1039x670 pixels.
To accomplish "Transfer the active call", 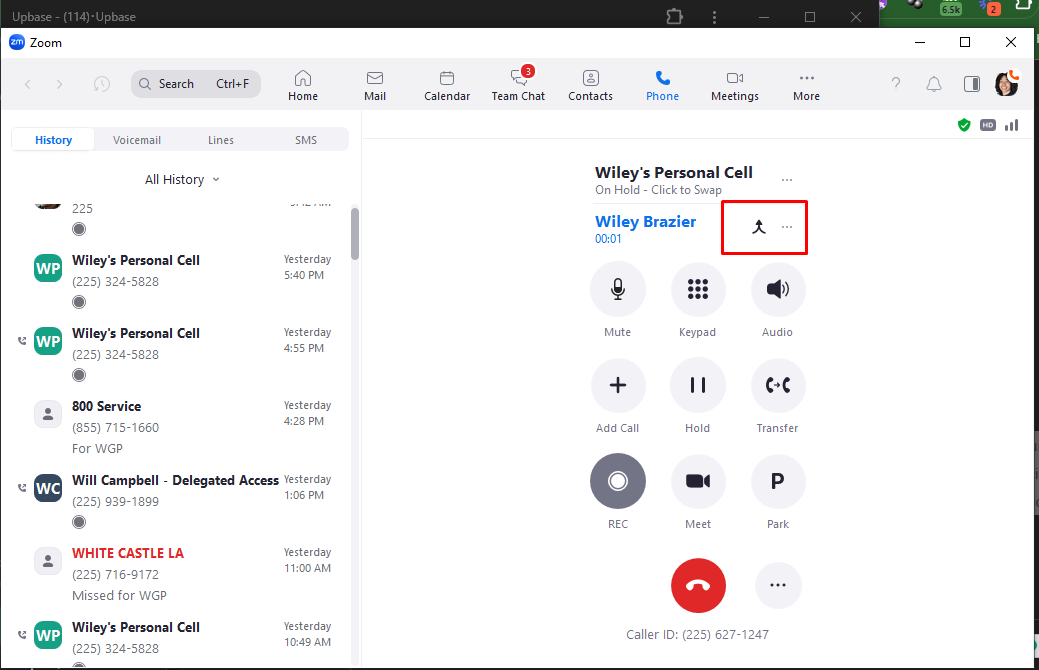I will (778, 386).
